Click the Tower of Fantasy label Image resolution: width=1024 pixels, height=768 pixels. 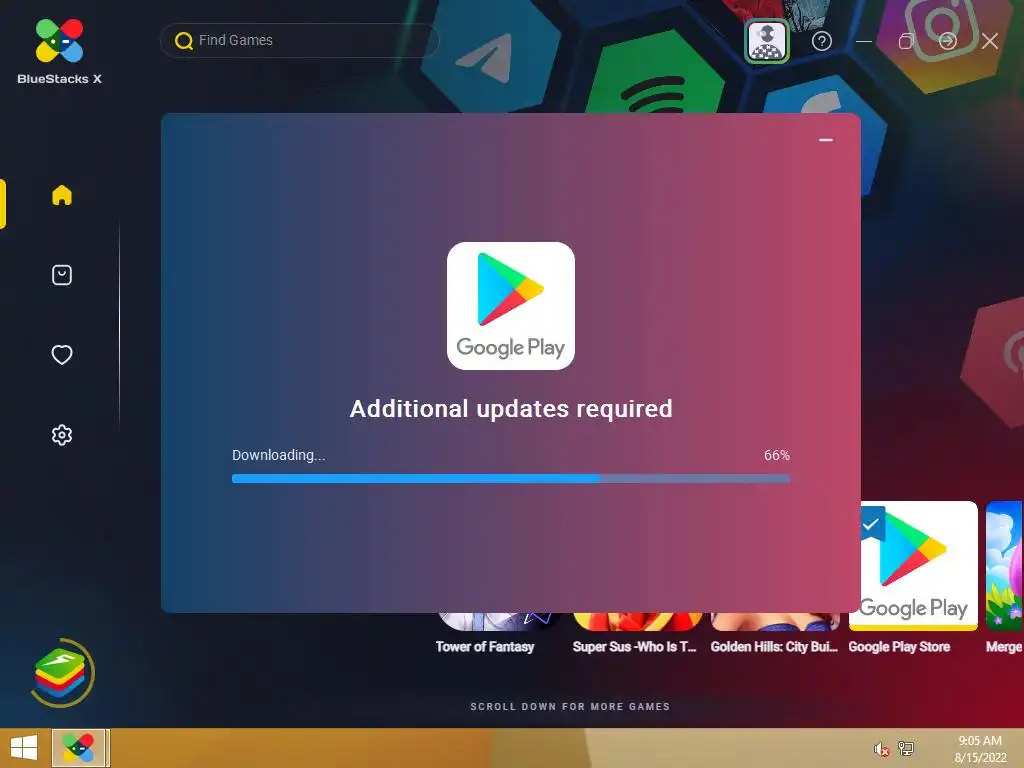[485, 647]
